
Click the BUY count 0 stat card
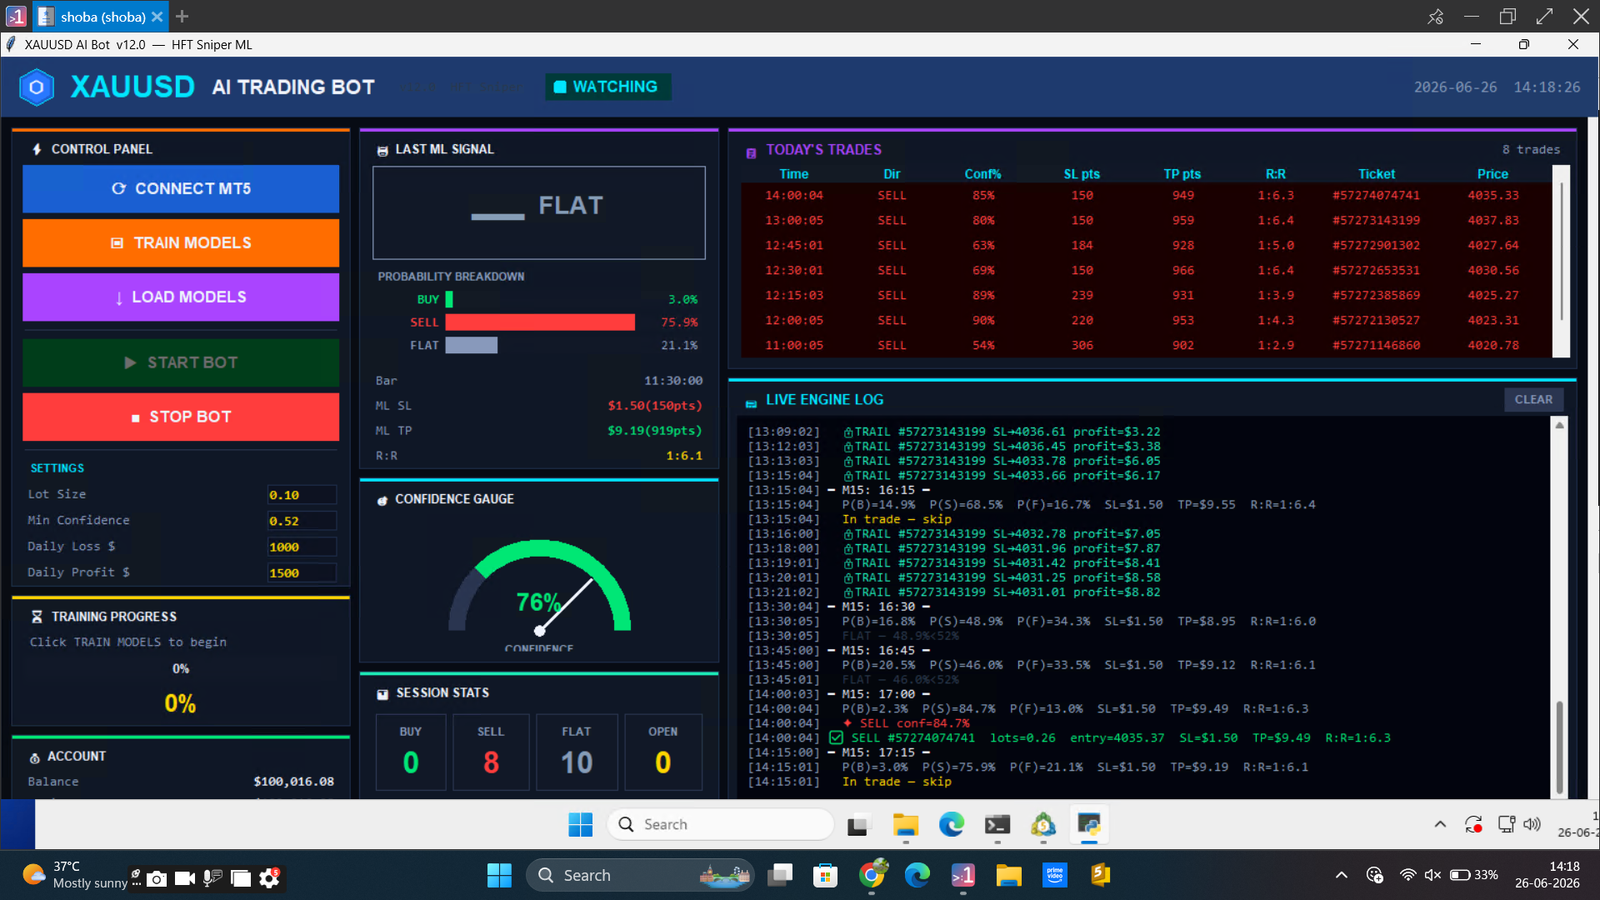click(x=411, y=752)
